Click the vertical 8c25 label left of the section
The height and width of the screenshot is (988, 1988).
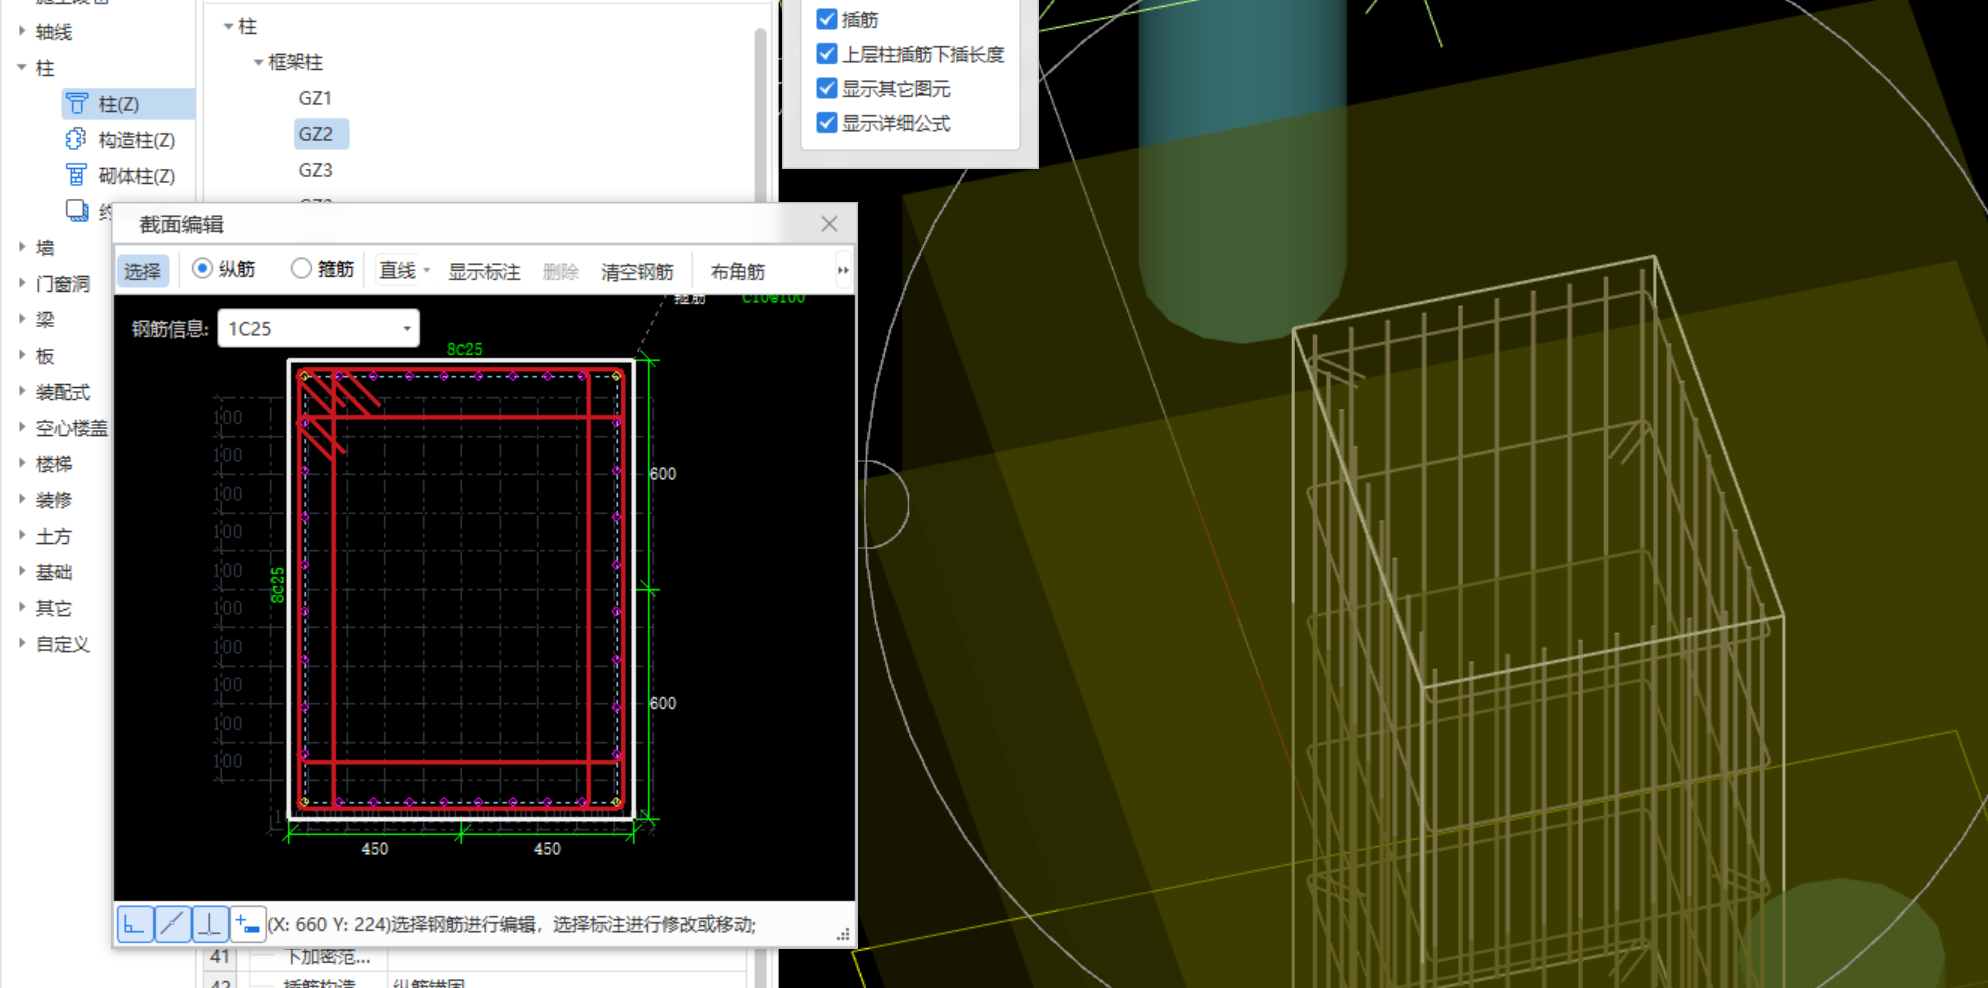click(278, 585)
